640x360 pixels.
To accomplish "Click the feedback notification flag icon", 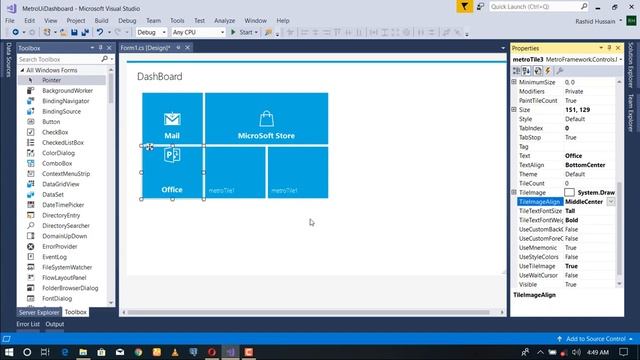I will point(464,7).
